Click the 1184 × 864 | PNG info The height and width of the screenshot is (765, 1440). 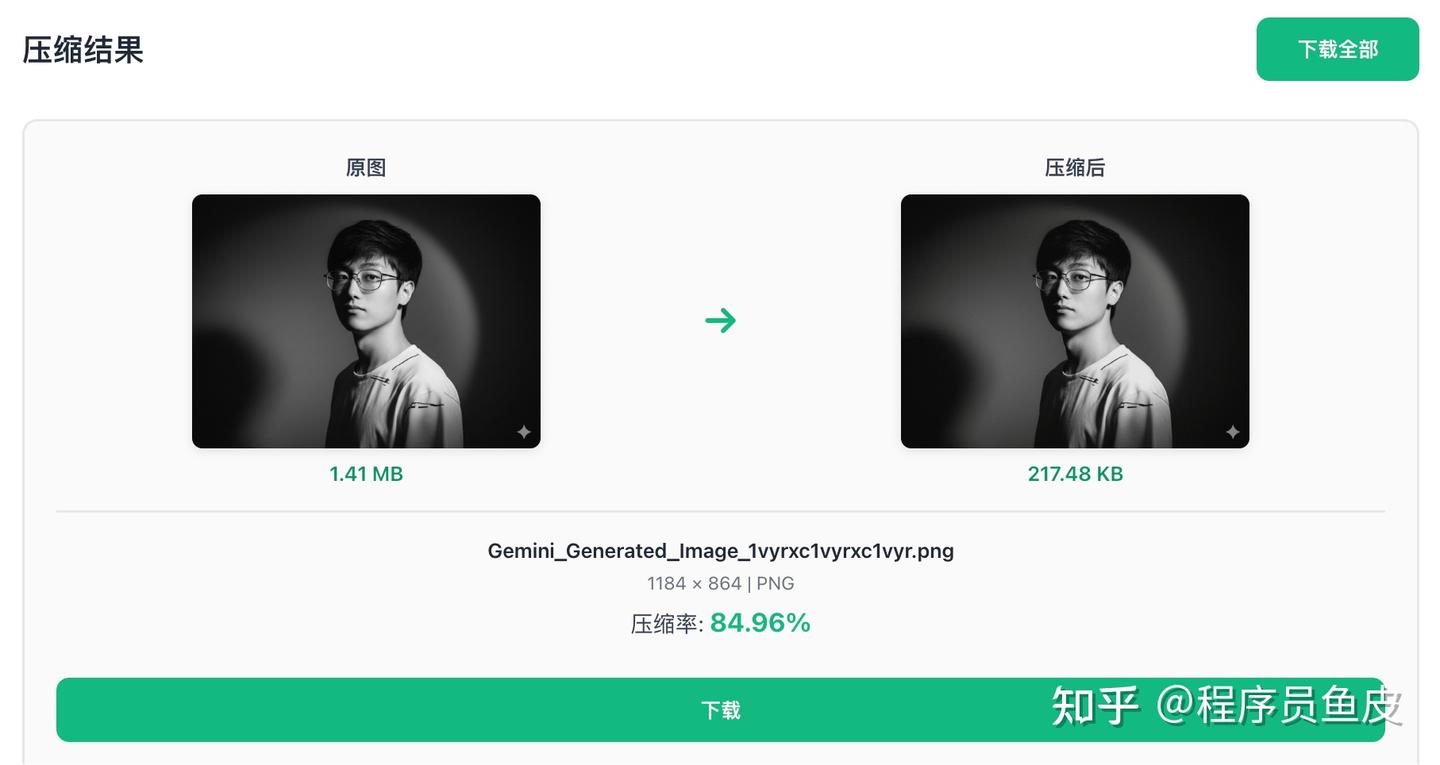[720, 583]
